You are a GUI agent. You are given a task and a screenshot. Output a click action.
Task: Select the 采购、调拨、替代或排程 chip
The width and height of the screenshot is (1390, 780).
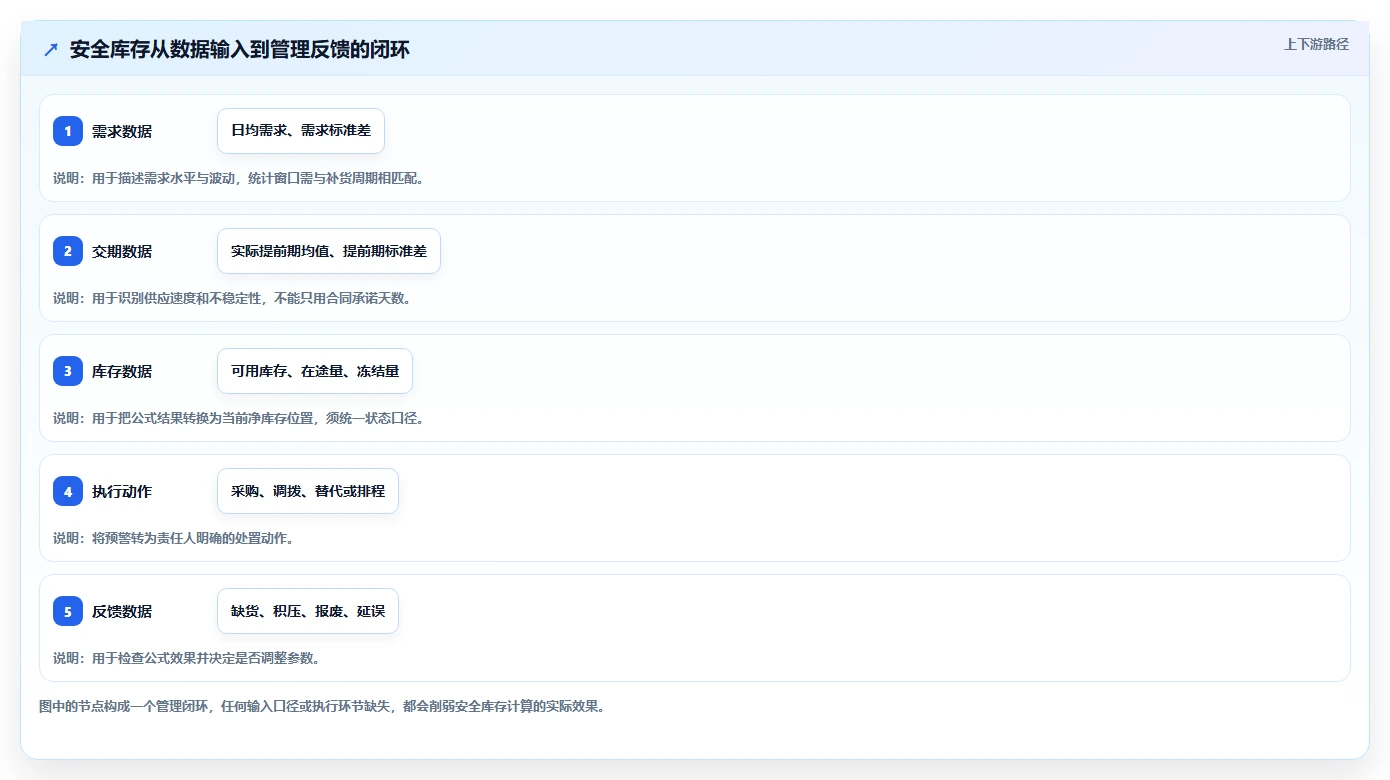pyautogui.click(x=308, y=491)
